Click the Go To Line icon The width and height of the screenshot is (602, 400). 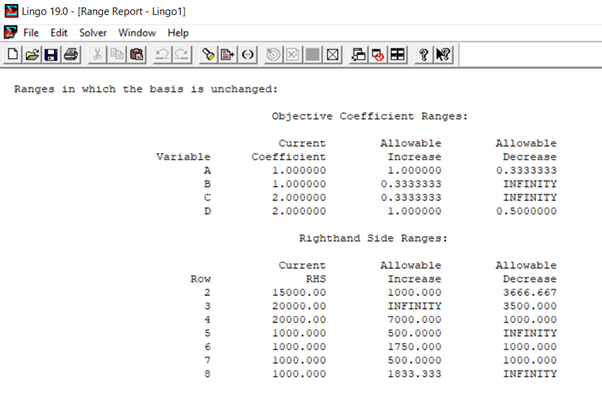[x=228, y=55]
